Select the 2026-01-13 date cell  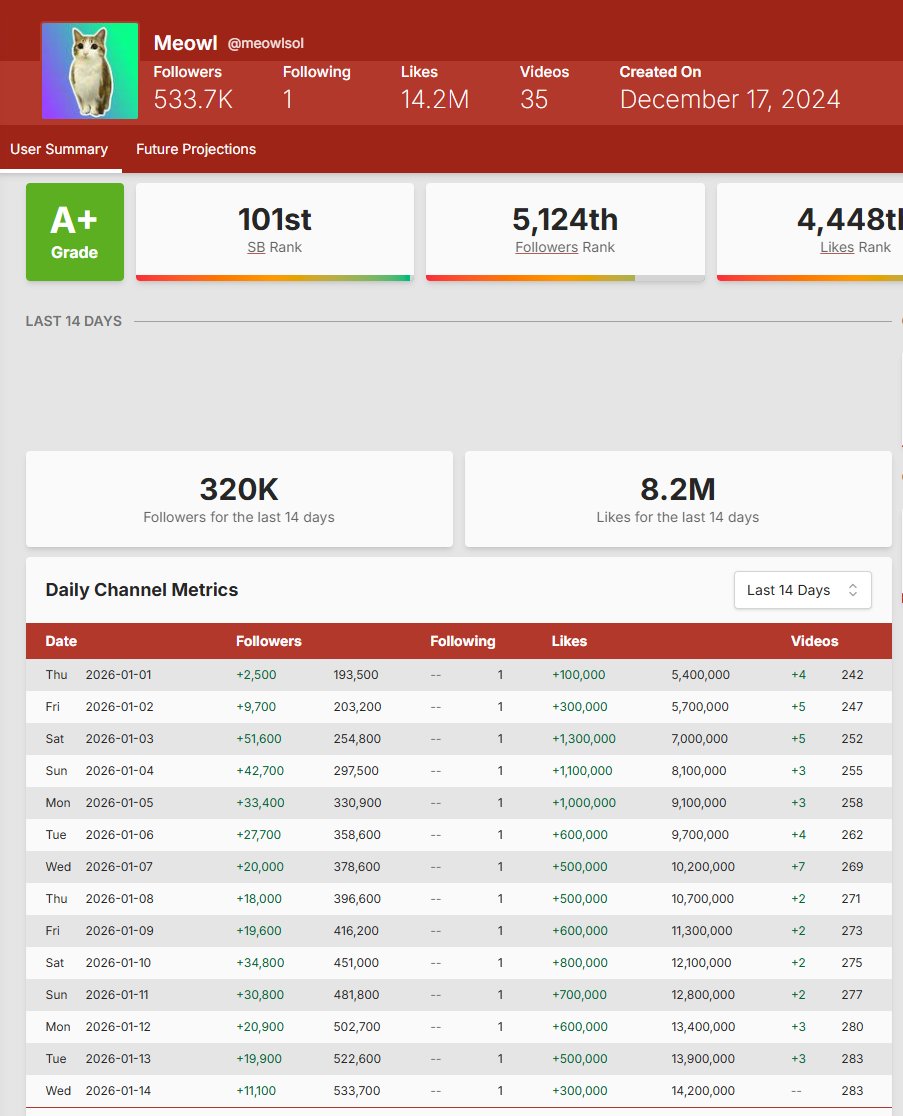tap(118, 1059)
